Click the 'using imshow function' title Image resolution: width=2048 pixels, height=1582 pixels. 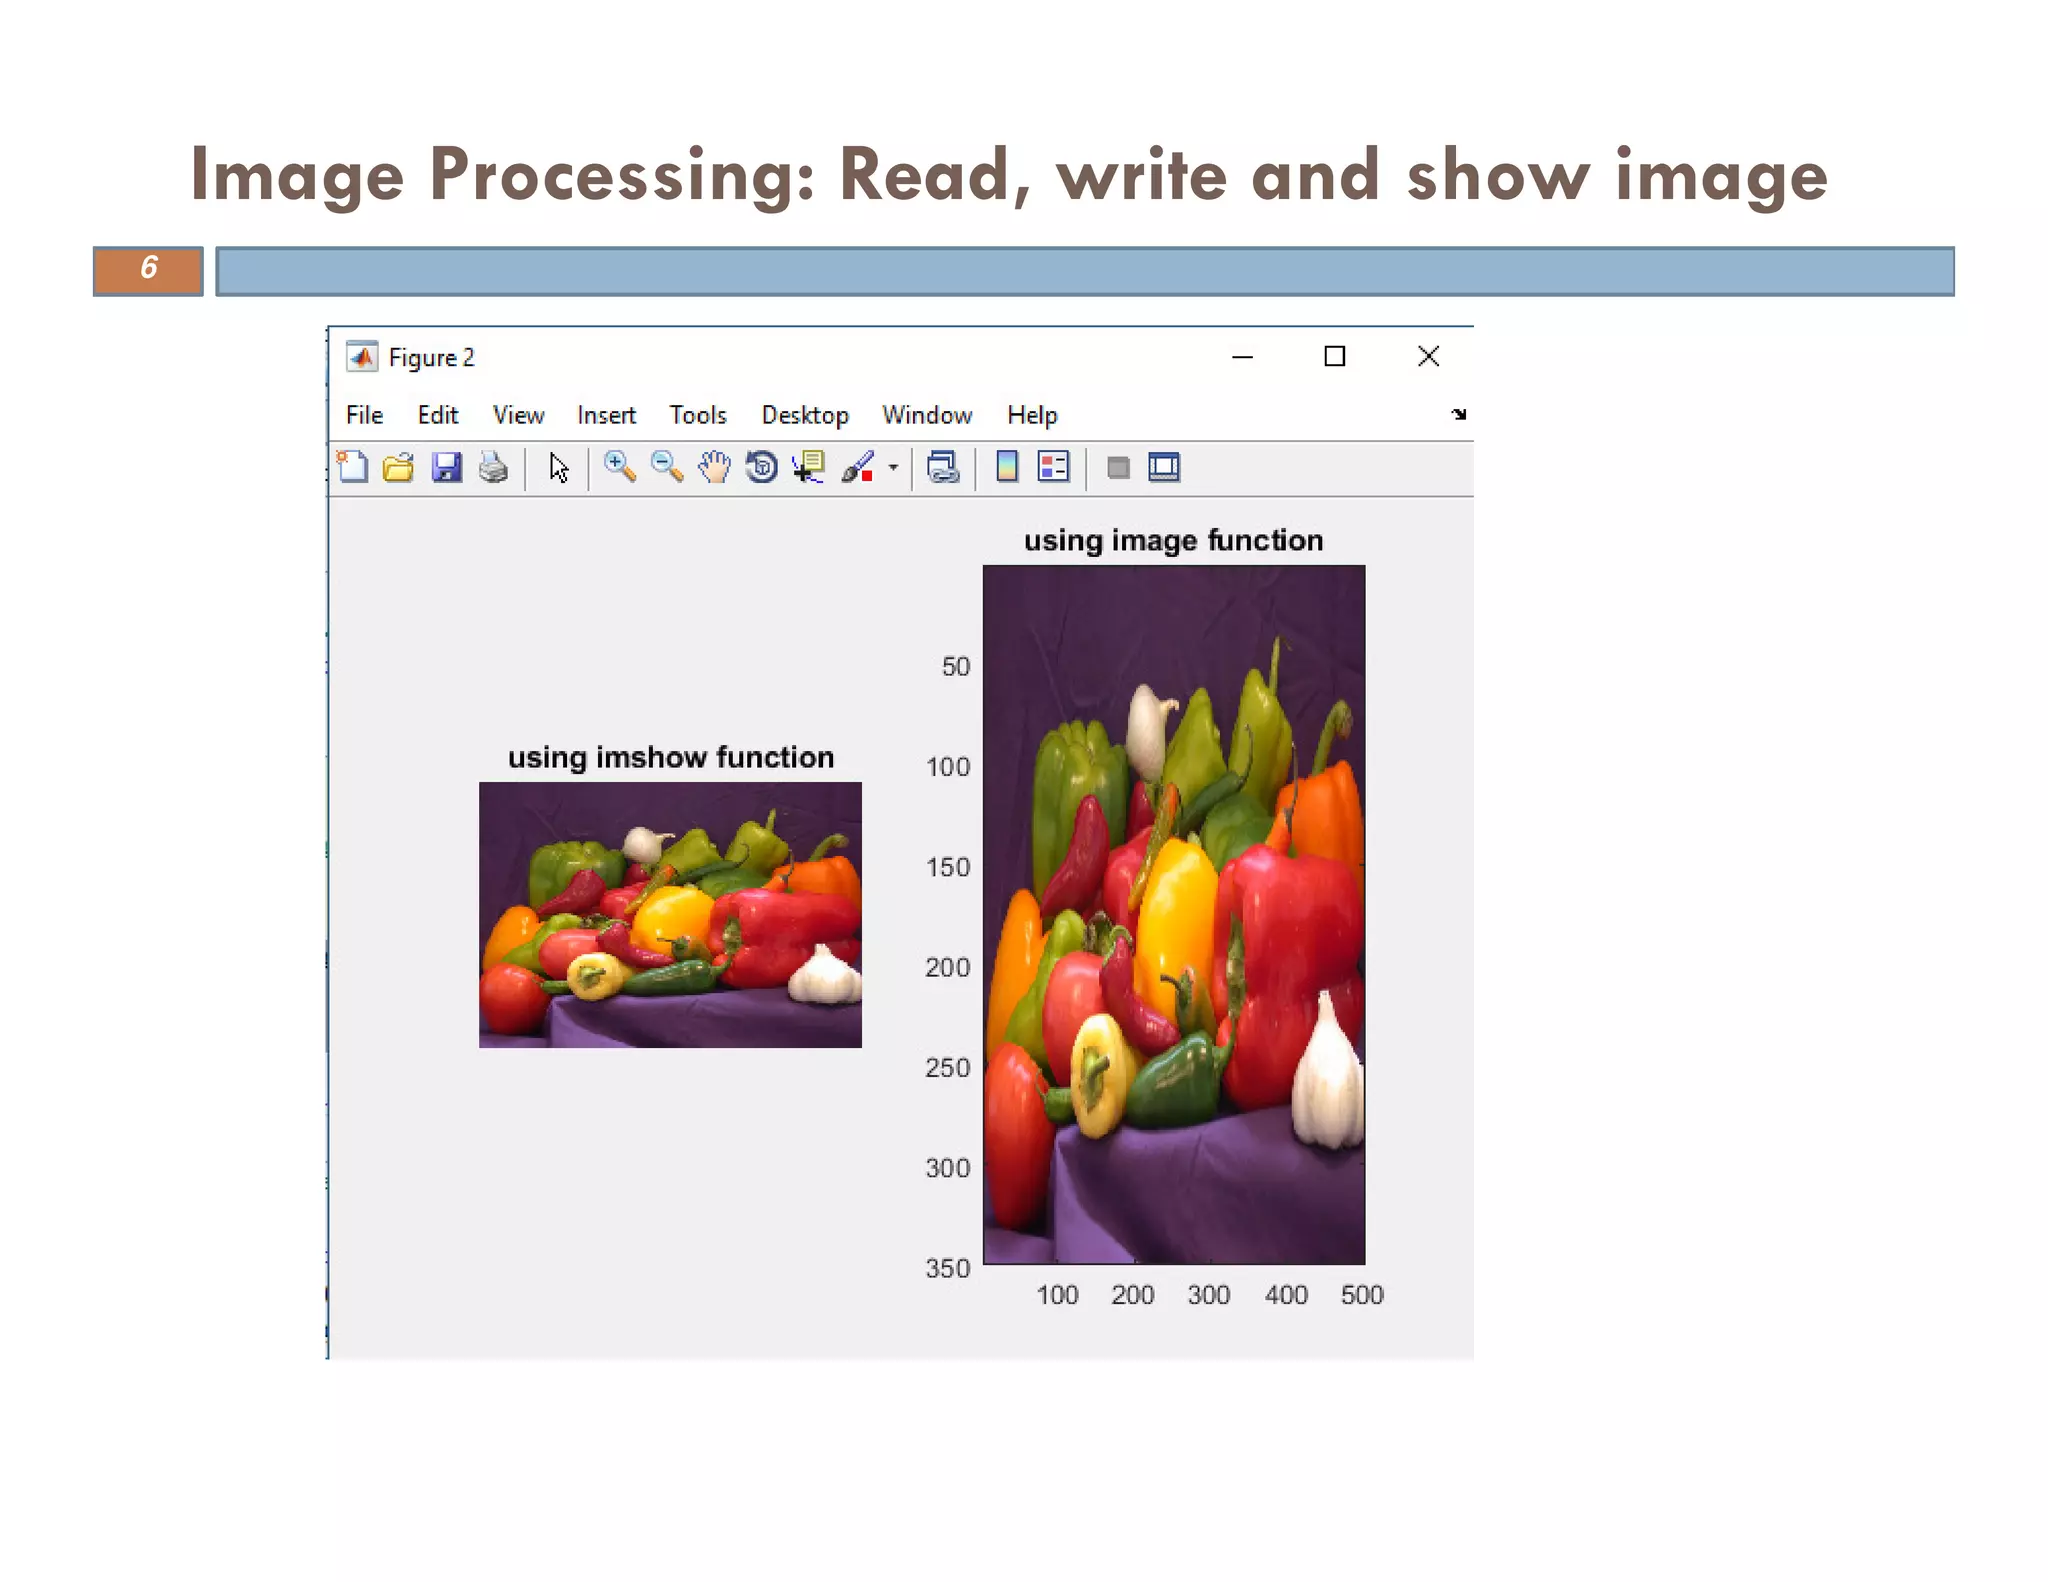pos(671,758)
